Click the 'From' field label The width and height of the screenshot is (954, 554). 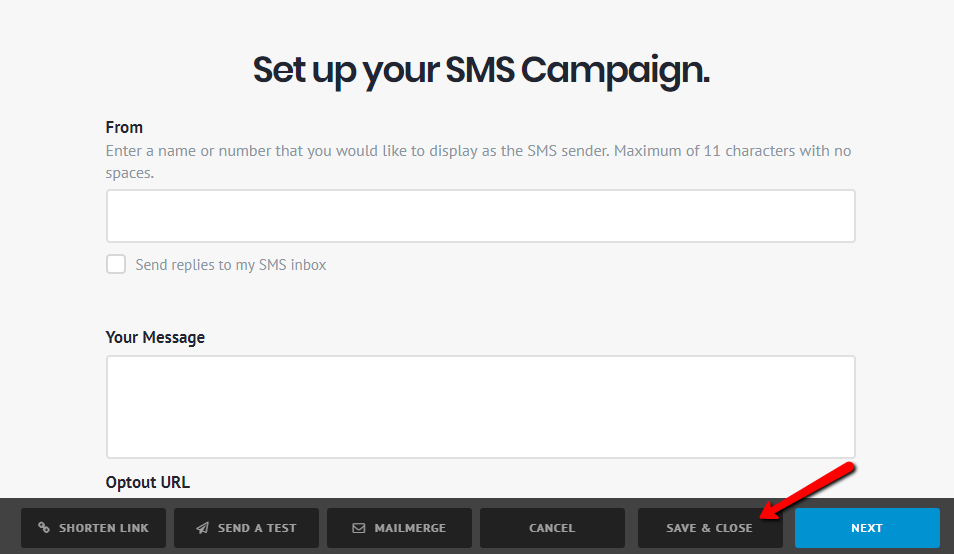pyautogui.click(x=124, y=127)
